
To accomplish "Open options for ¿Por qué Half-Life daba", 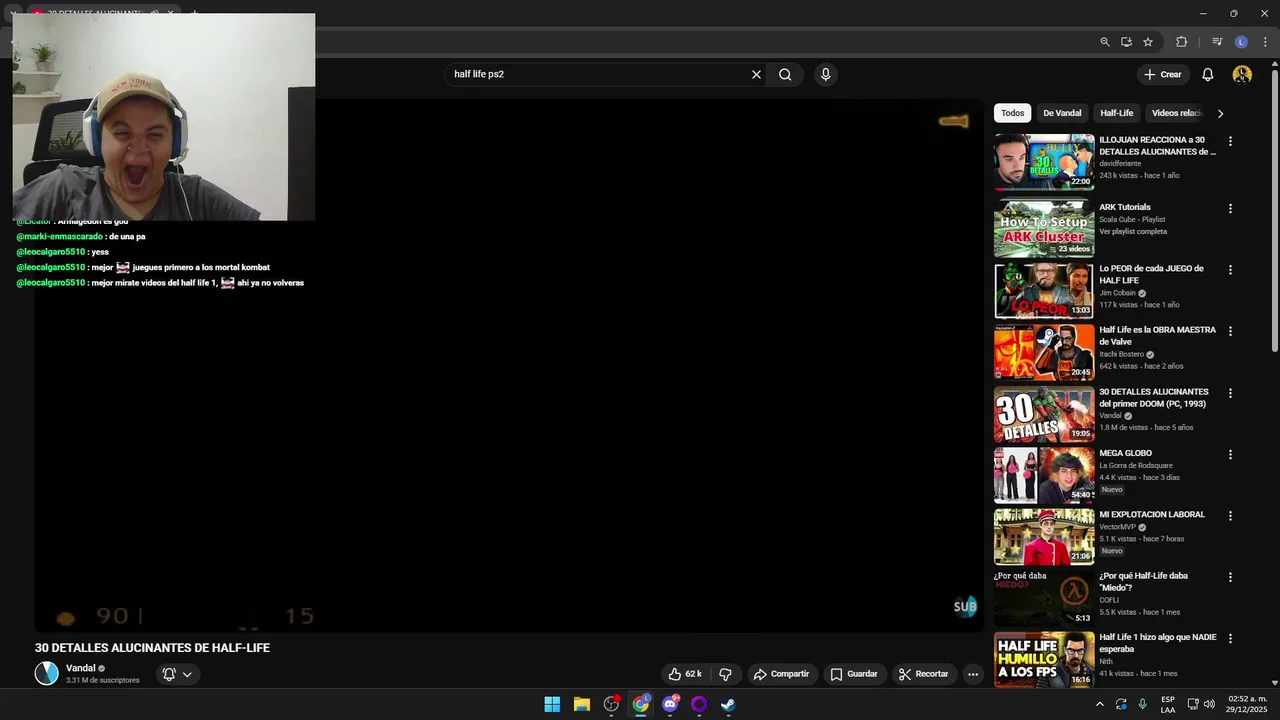I will tap(1230, 577).
